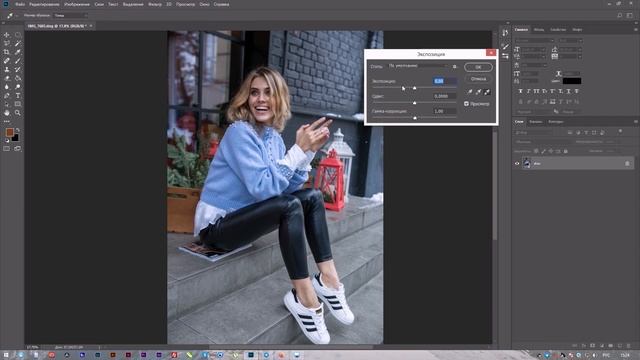
Task: Toggle Strikethrough in Character panel
Action: 576,91
